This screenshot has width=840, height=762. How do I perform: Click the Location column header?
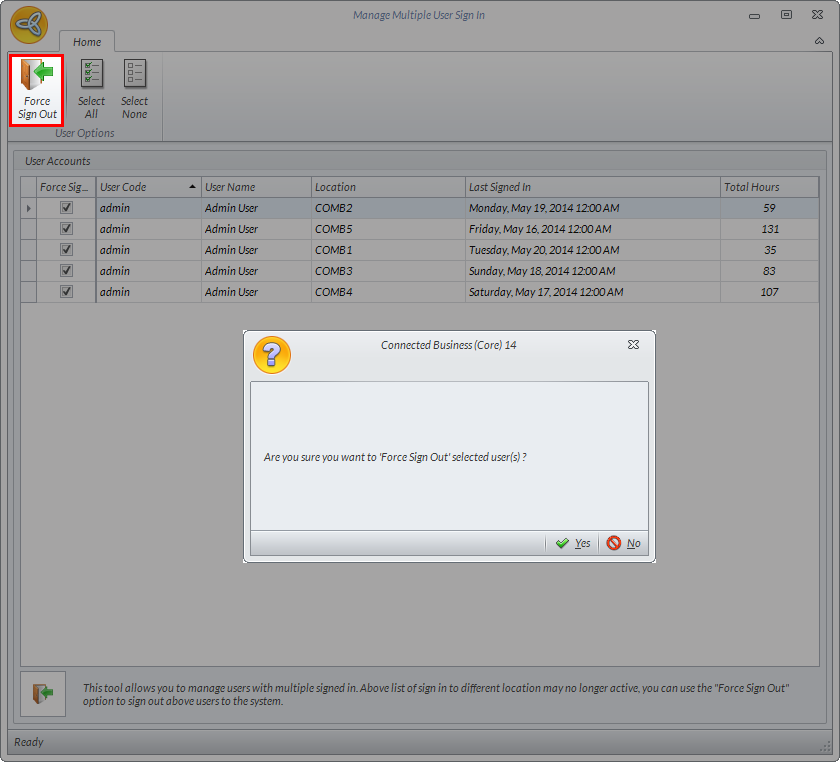(x=388, y=187)
